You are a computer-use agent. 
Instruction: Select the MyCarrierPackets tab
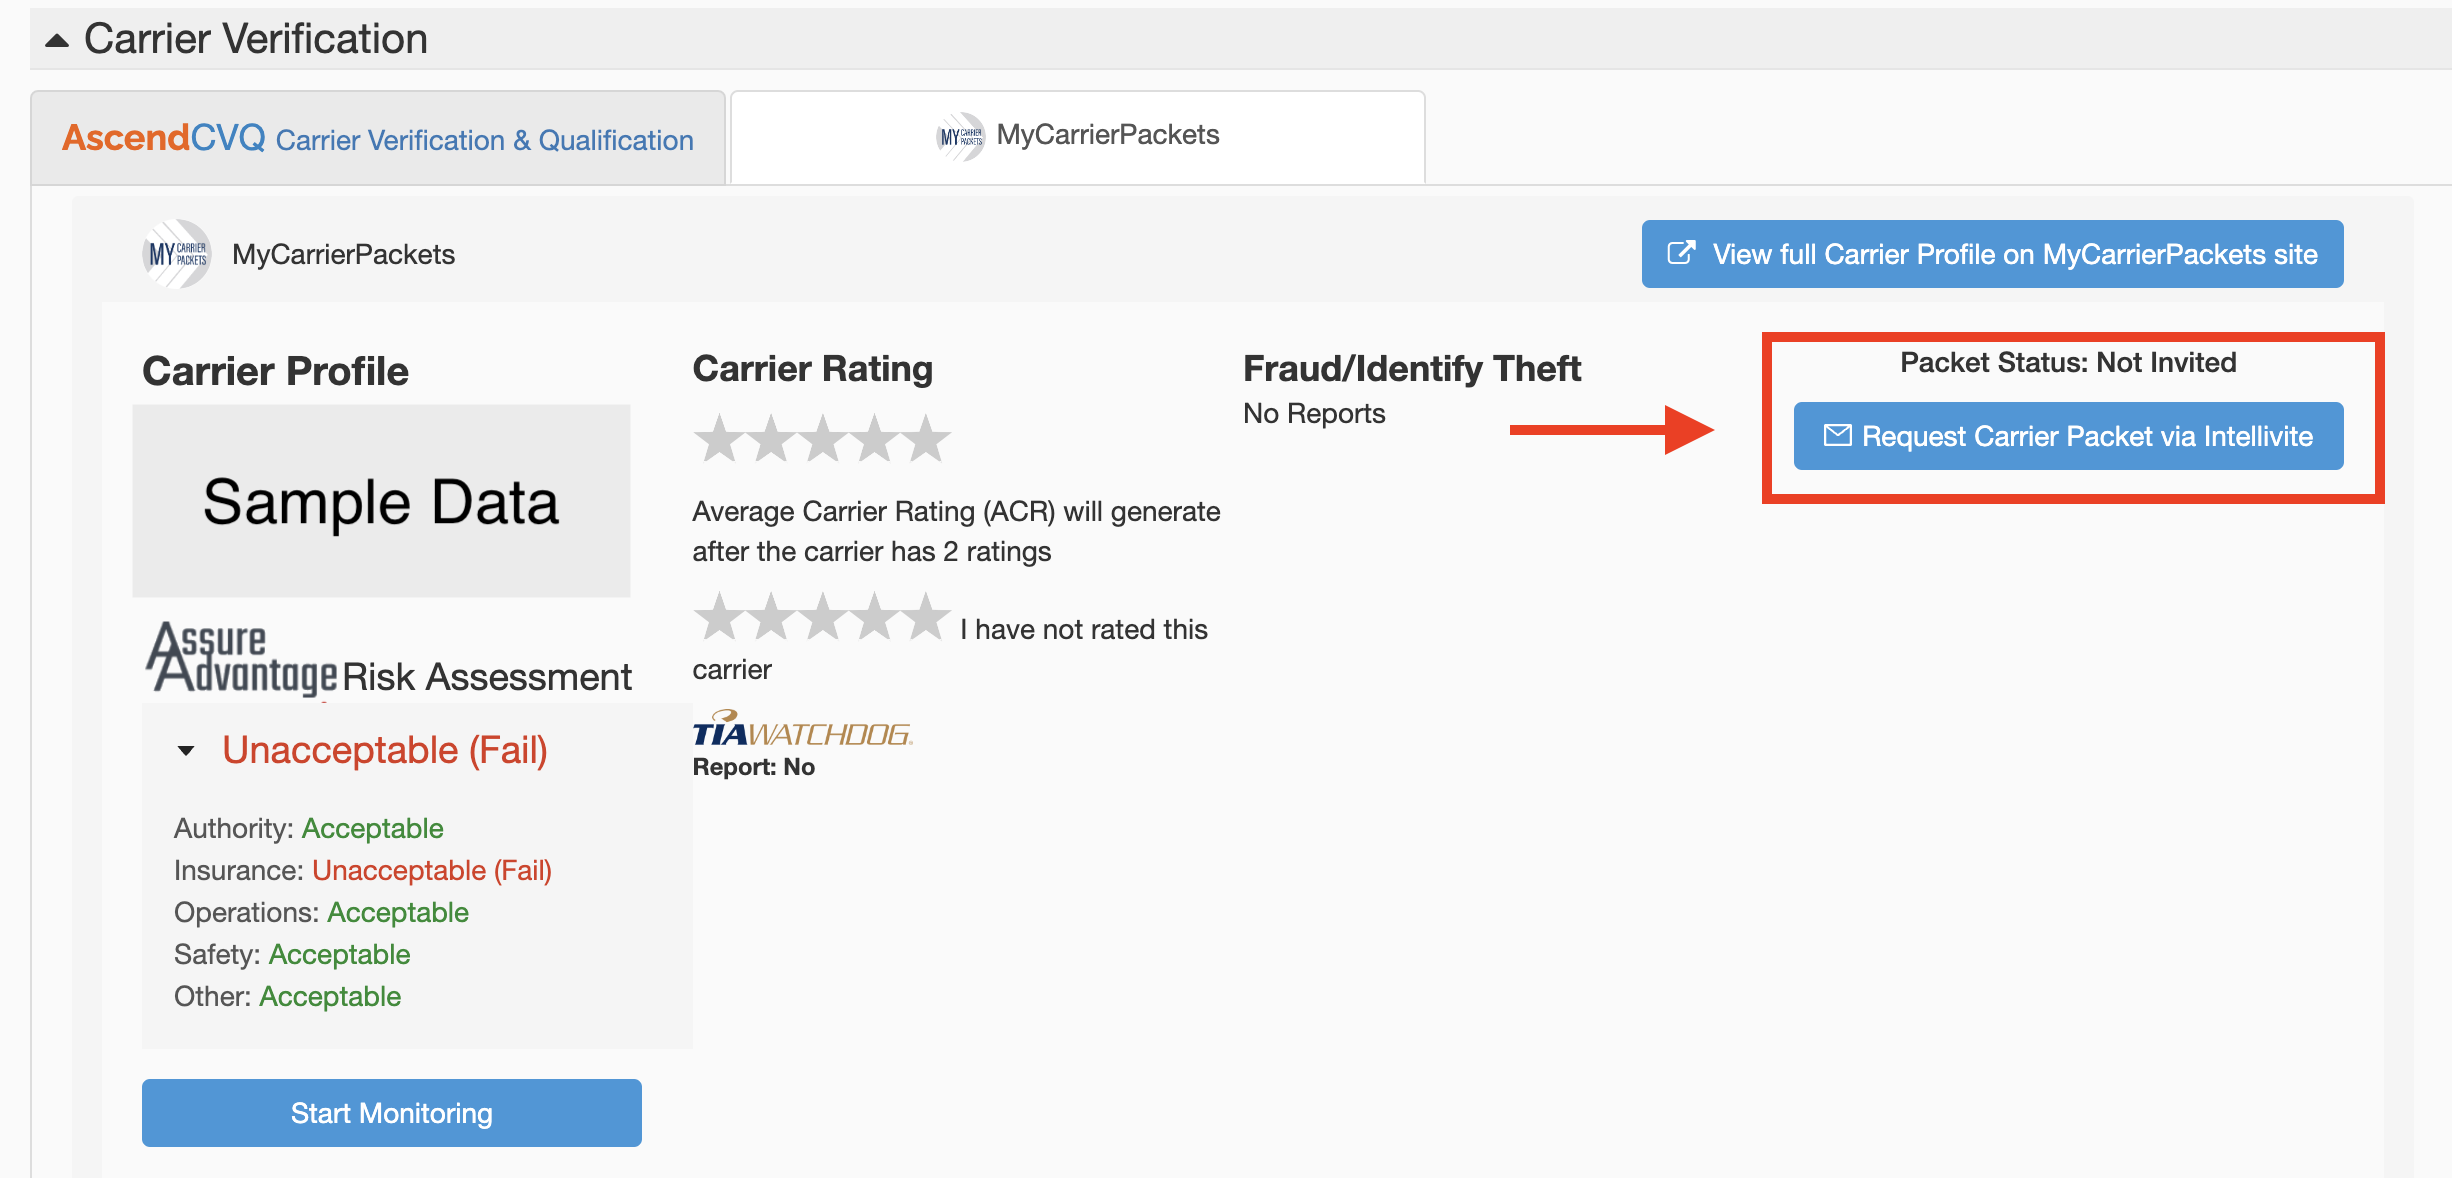pos(1078,137)
